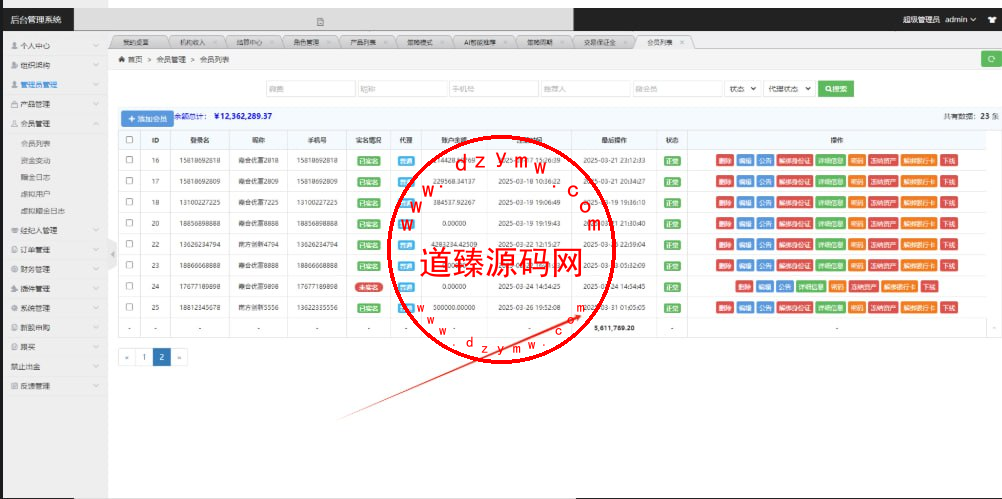Click the 新股申购 icon in sidebar
Screen dimensions: 1002x499
click(x=15, y=328)
